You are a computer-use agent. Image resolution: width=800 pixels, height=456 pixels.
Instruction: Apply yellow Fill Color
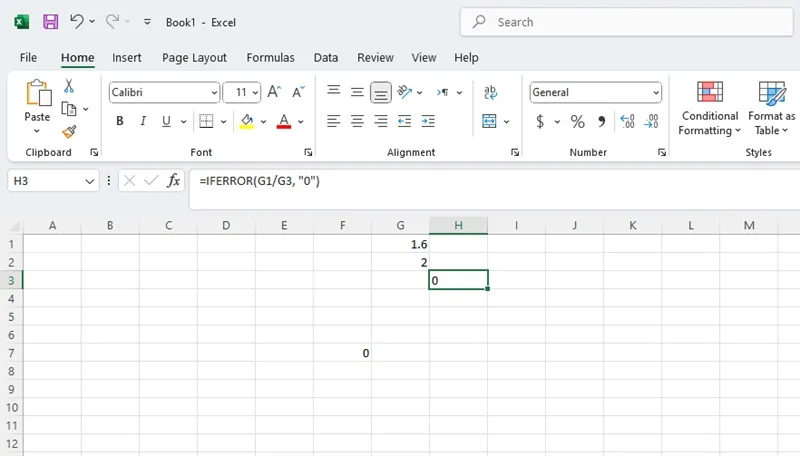(x=247, y=121)
